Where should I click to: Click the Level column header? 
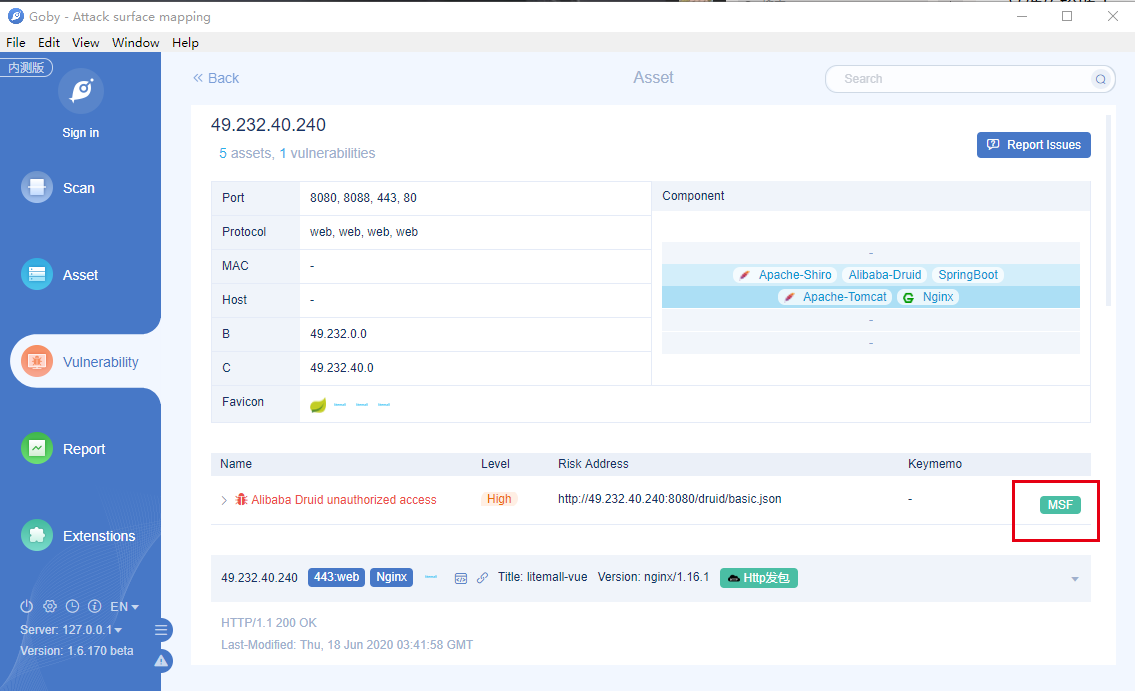495,464
